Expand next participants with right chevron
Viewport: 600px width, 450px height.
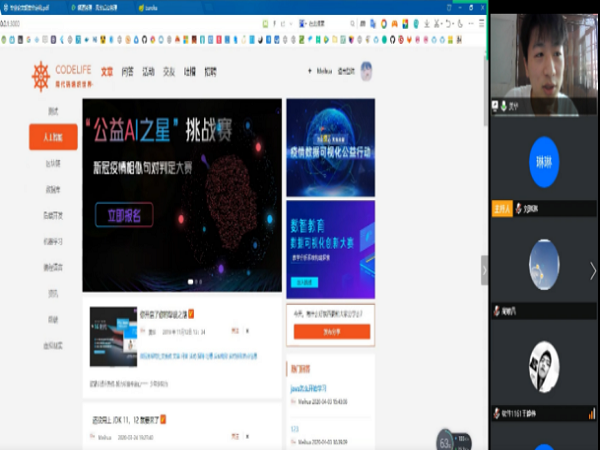pos(592,270)
